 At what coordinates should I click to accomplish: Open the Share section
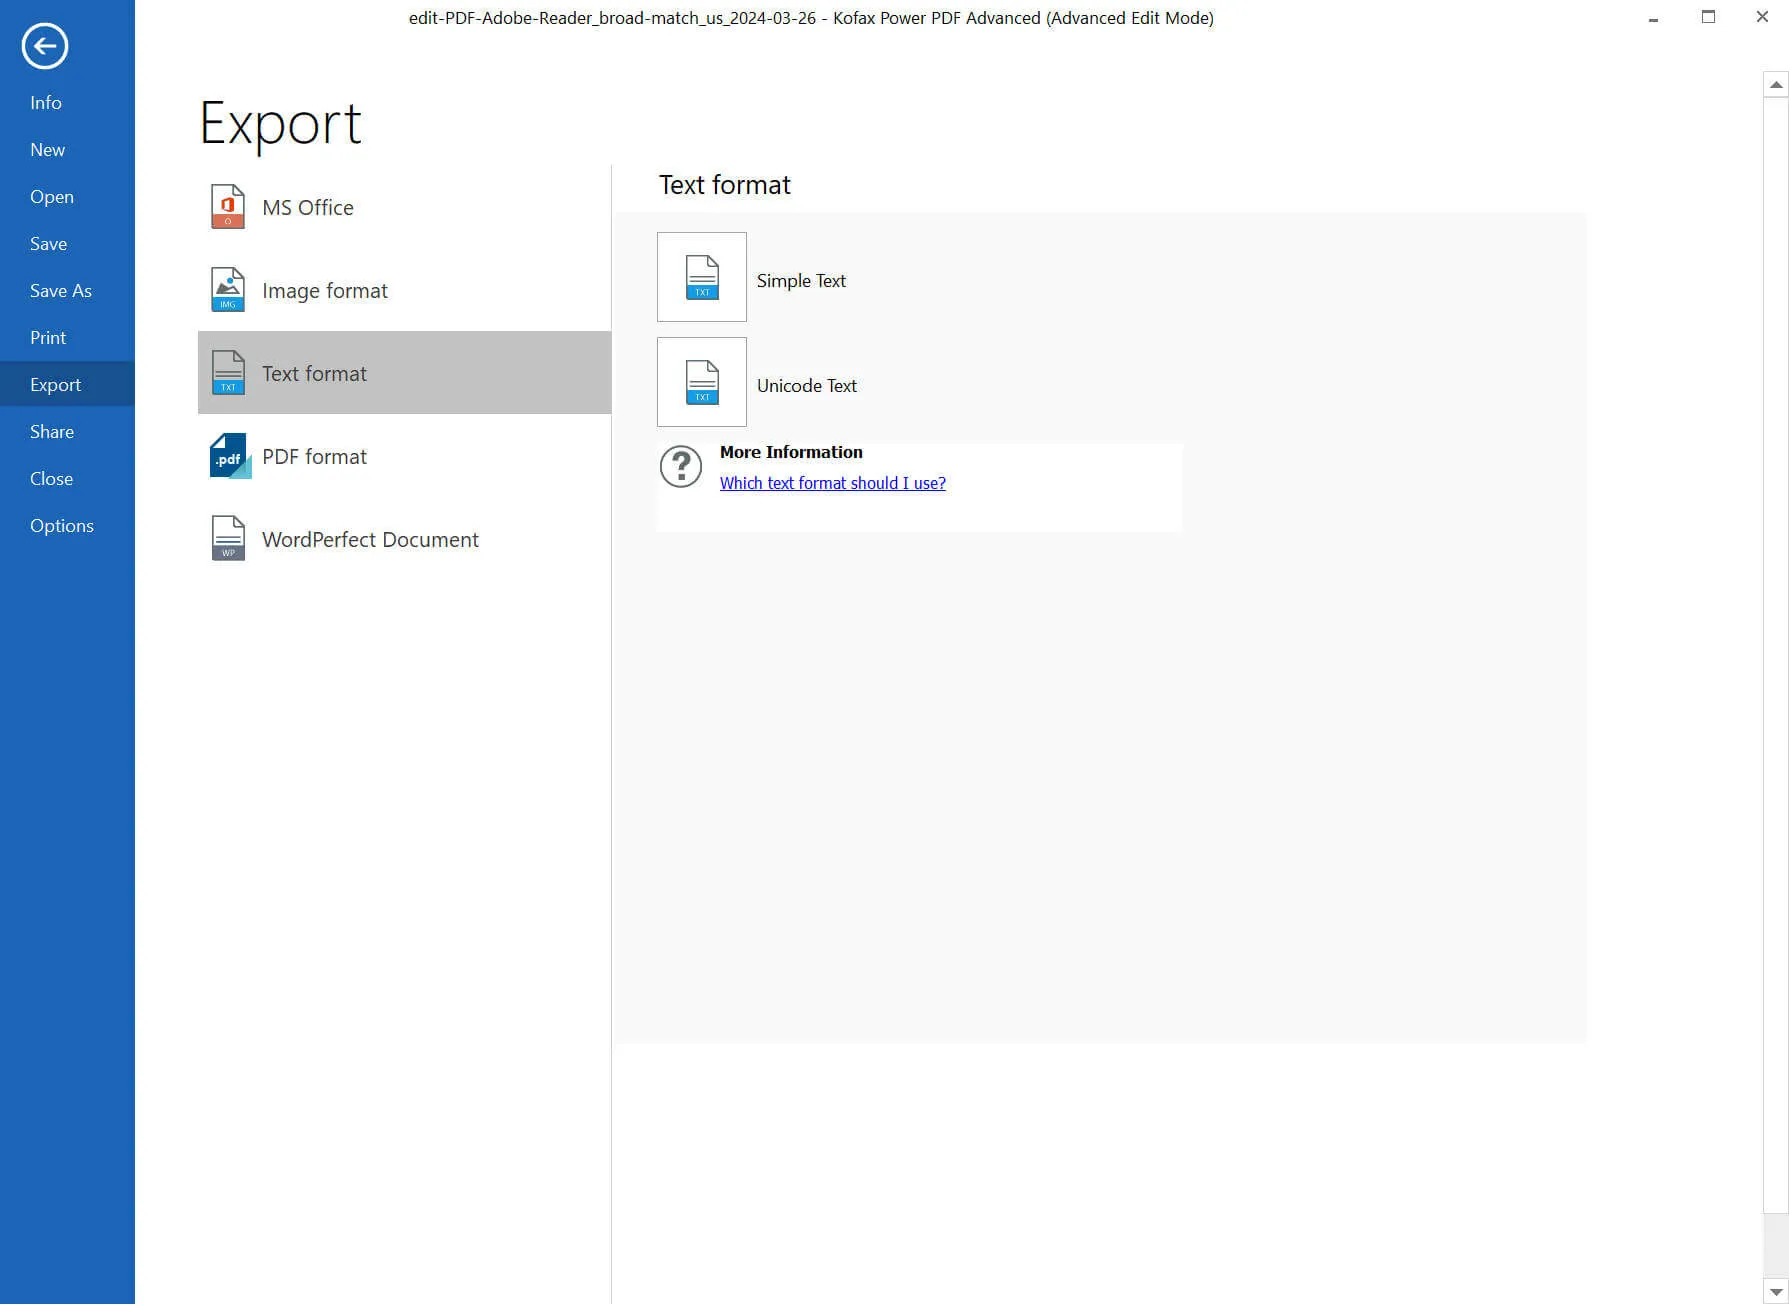52,432
